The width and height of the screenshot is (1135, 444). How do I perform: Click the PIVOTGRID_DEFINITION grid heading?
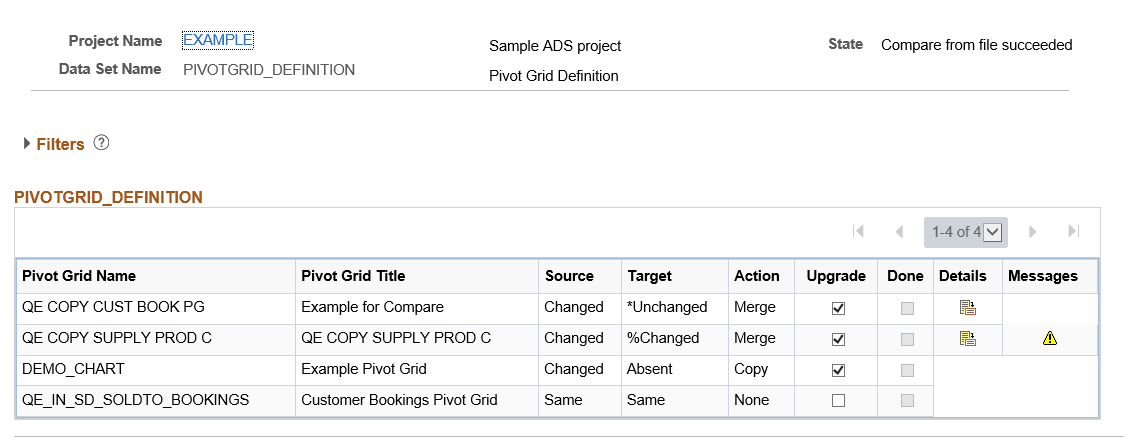[109, 197]
